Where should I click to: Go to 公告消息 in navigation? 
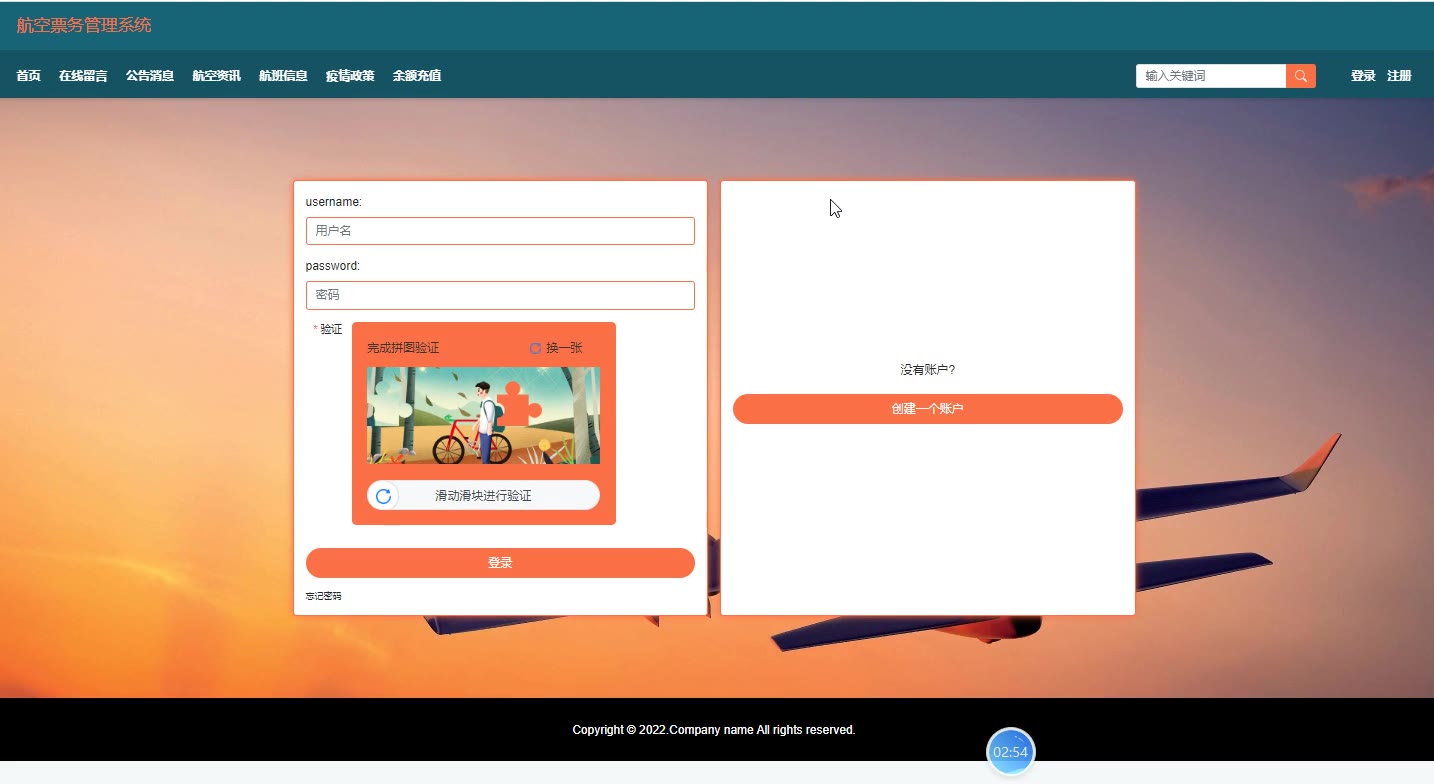point(150,76)
